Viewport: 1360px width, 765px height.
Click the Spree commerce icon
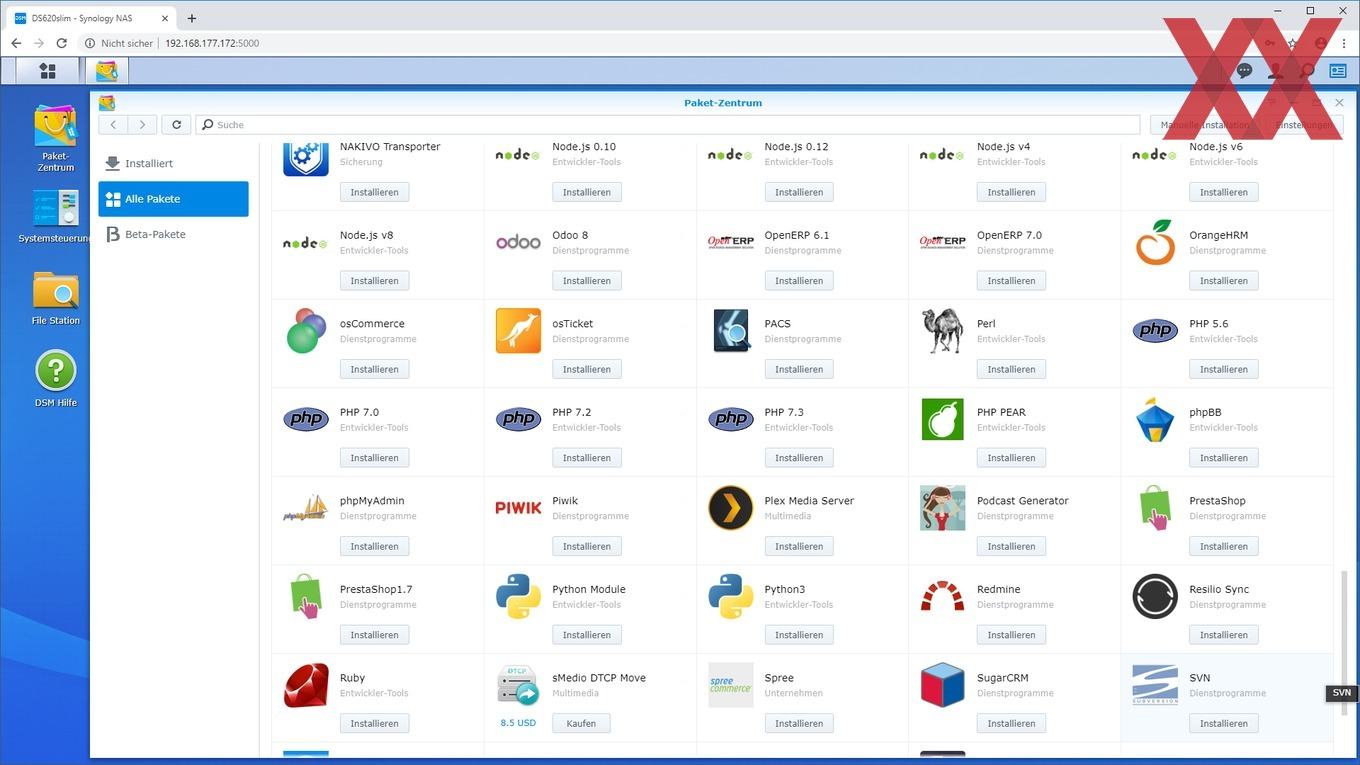pyautogui.click(x=731, y=685)
